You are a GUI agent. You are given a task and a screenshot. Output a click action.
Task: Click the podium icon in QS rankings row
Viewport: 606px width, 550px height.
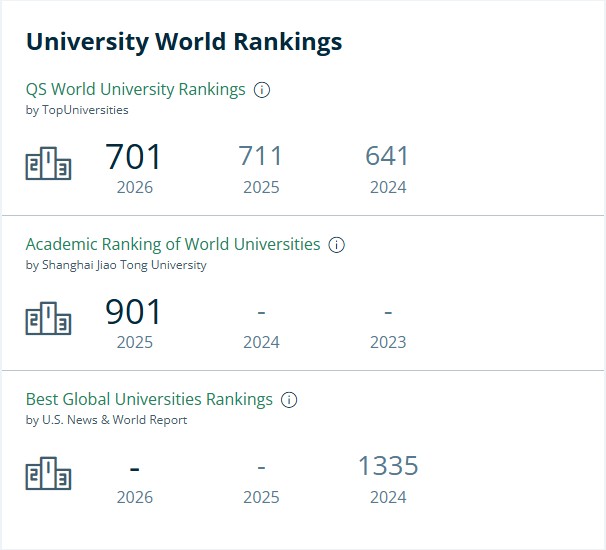click(x=49, y=163)
